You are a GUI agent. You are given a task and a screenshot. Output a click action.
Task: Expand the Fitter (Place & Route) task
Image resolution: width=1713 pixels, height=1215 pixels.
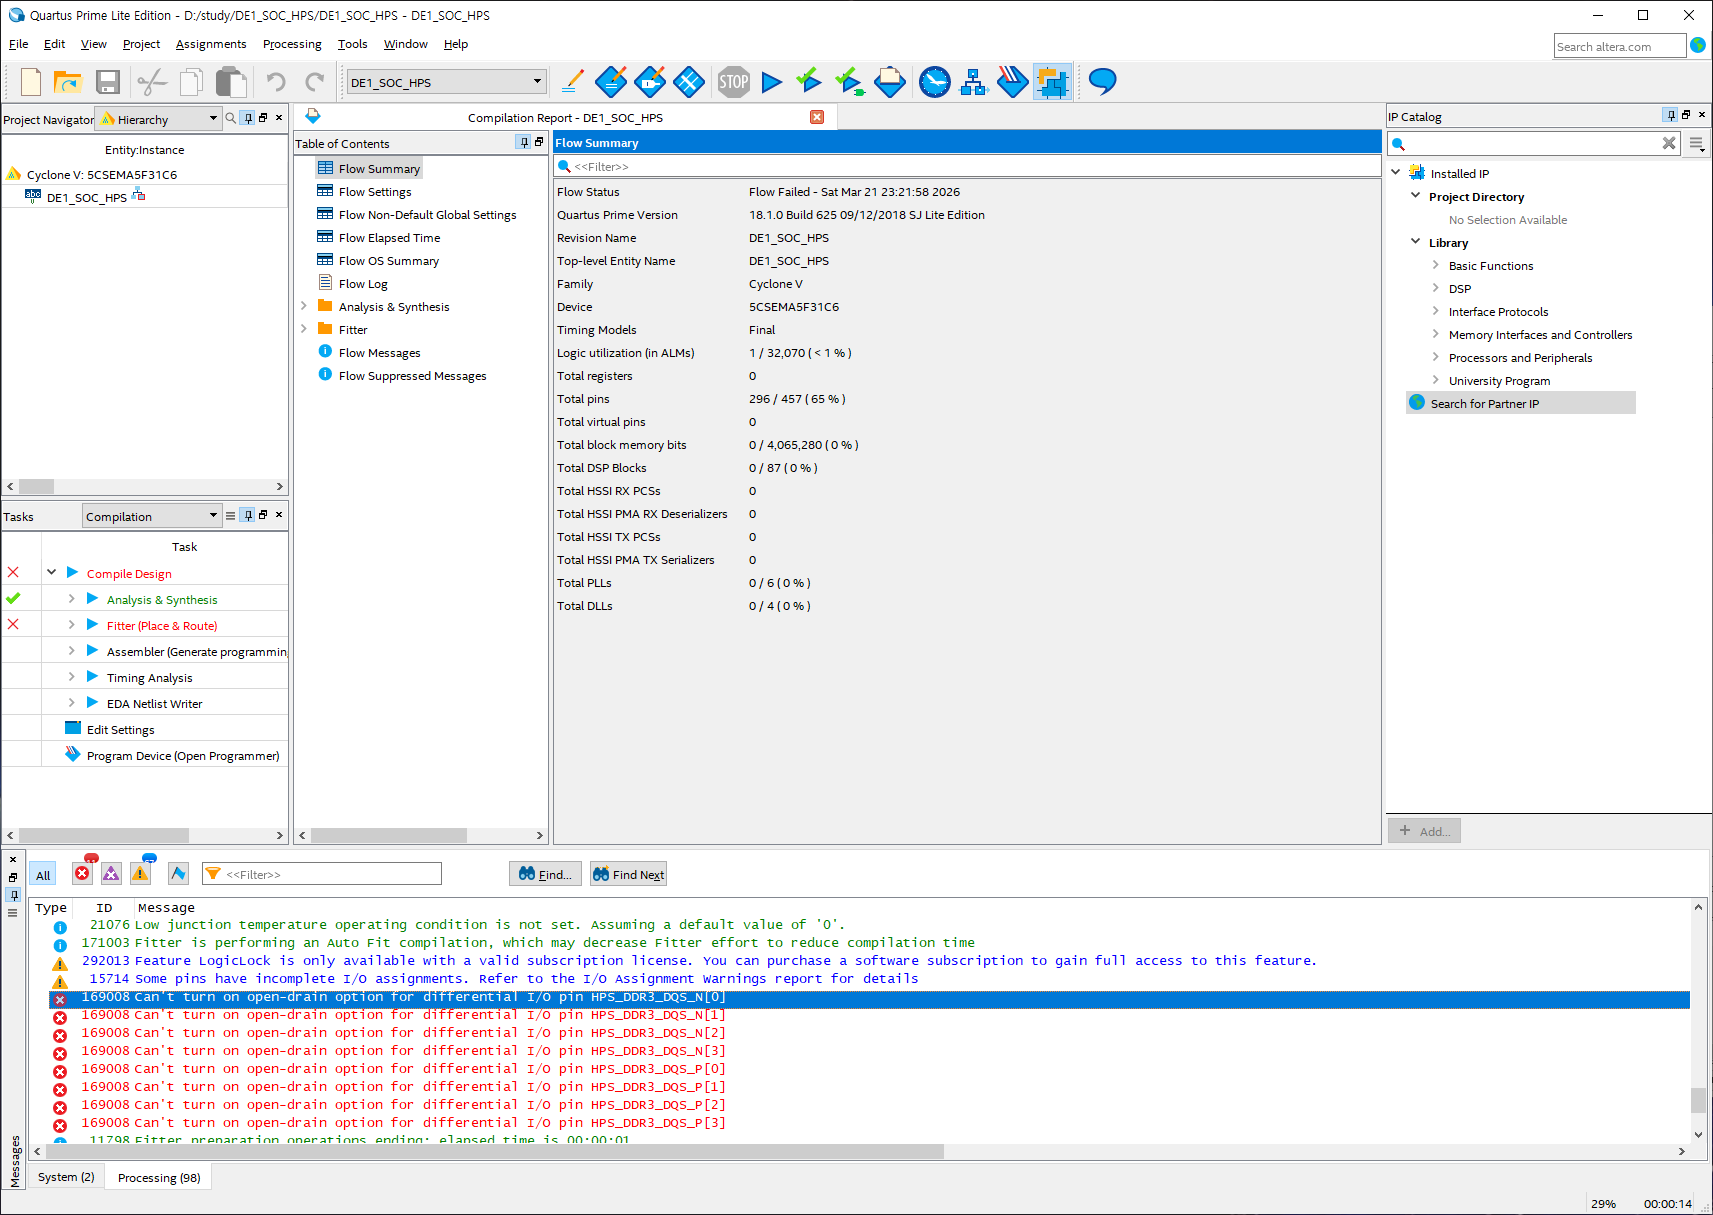(71, 624)
